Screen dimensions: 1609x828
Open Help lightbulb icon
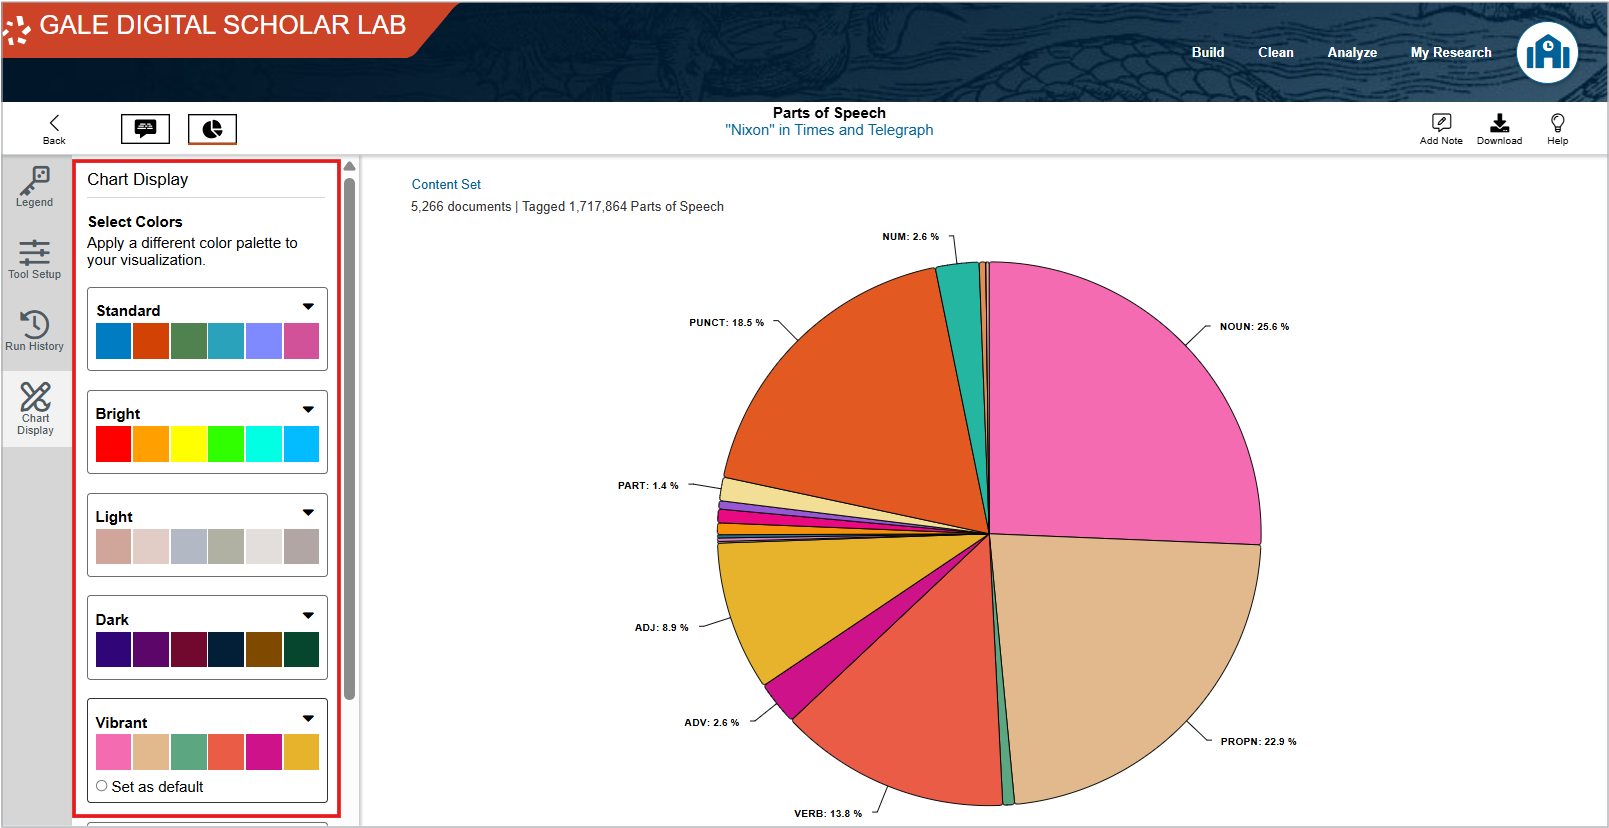tap(1557, 129)
